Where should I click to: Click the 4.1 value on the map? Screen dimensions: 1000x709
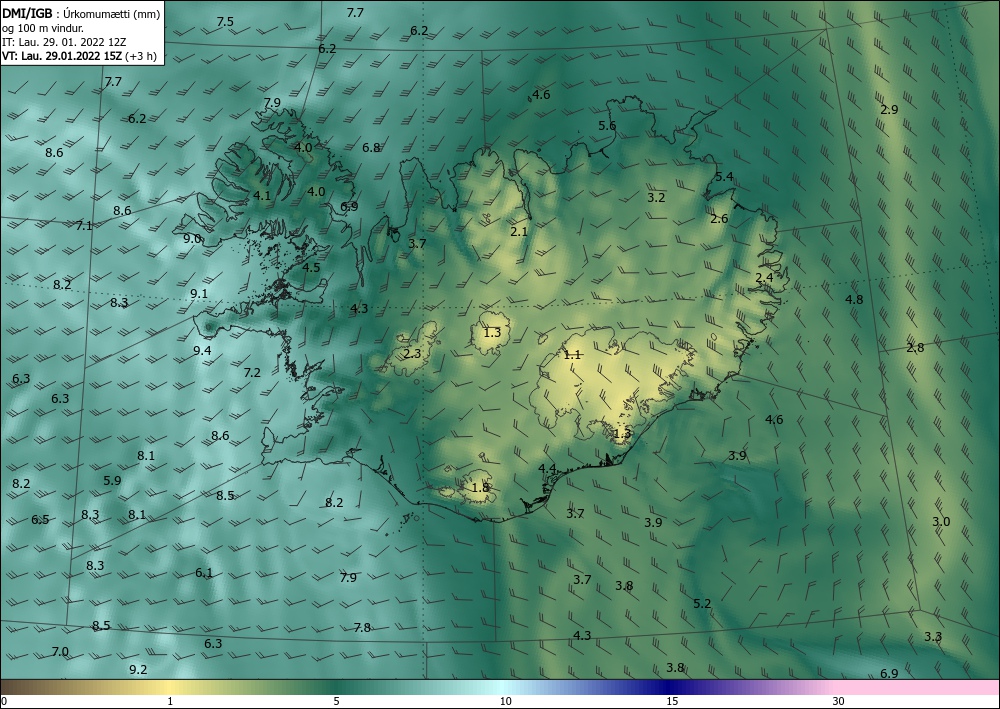tap(262, 196)
